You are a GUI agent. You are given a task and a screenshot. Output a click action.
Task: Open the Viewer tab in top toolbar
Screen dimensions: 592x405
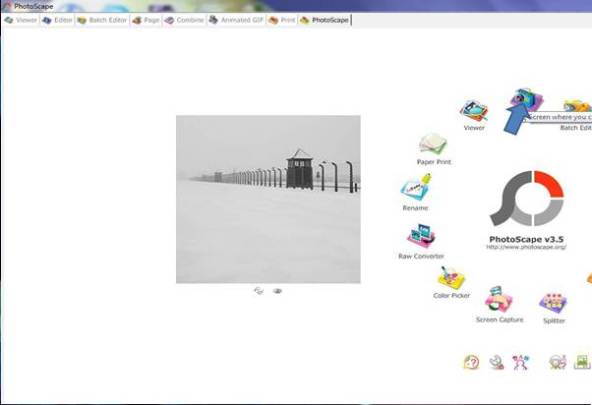click(21, 20)
